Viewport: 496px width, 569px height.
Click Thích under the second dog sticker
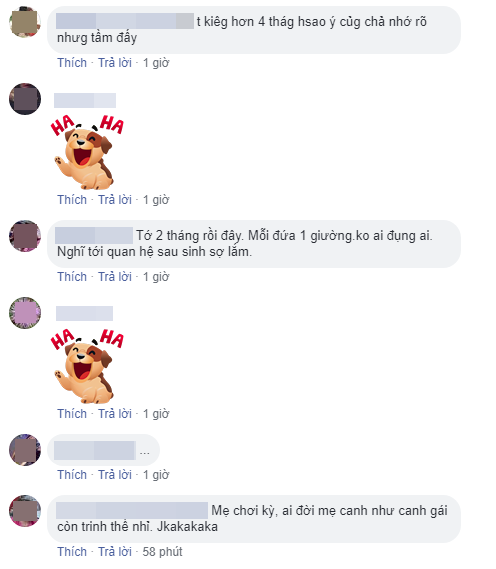coord(72,414)
